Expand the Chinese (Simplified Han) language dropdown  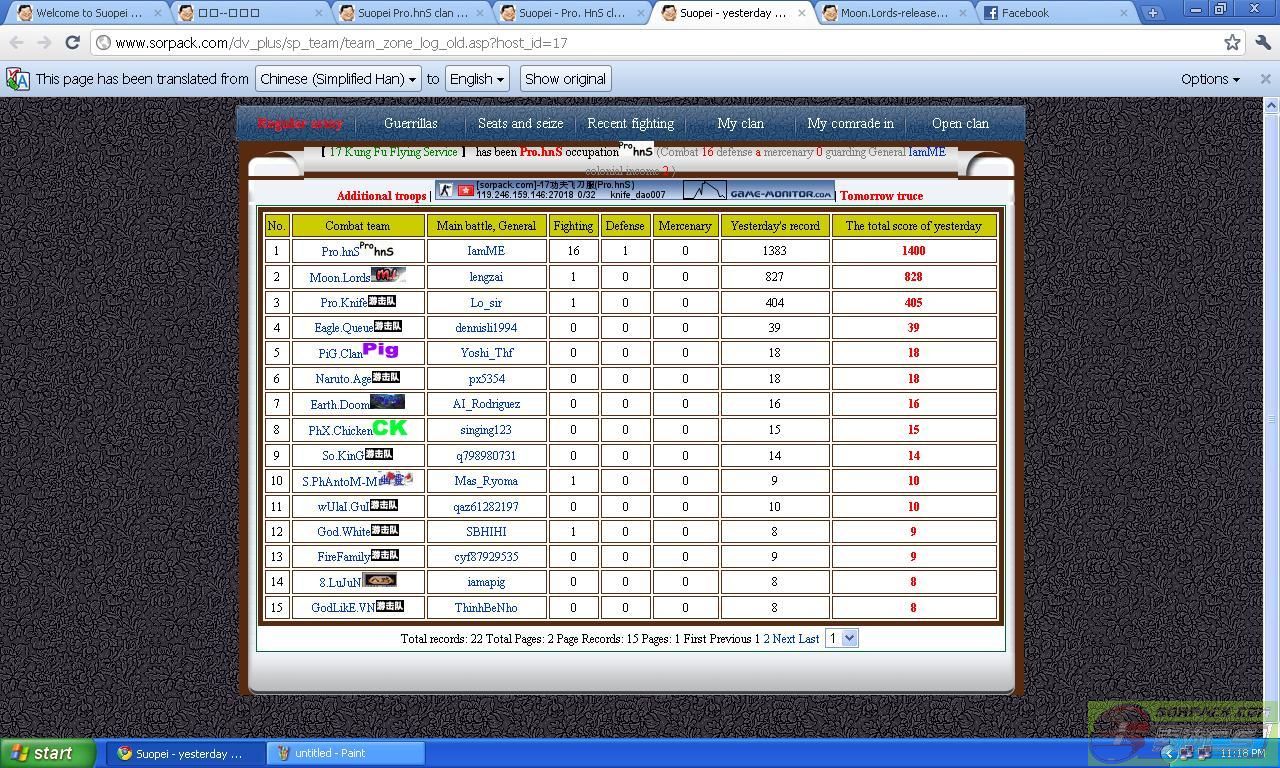point(337,79)
